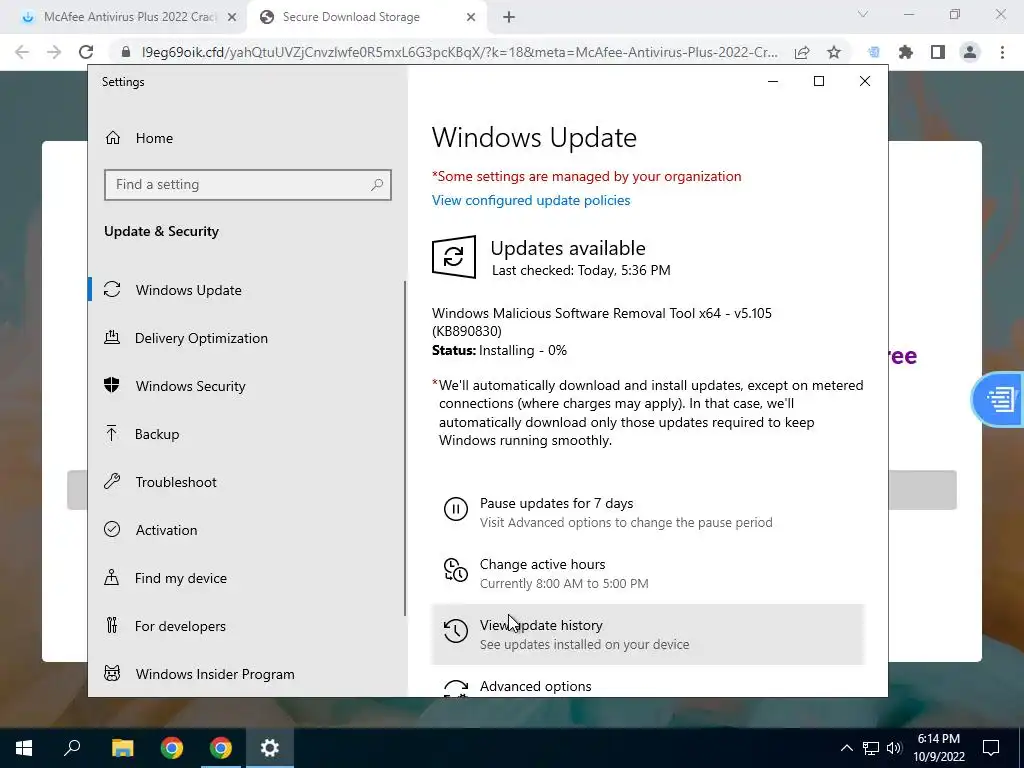Bookmark this page with star icon
Viewport: 1024px width, 768px height.
(834, 52)
